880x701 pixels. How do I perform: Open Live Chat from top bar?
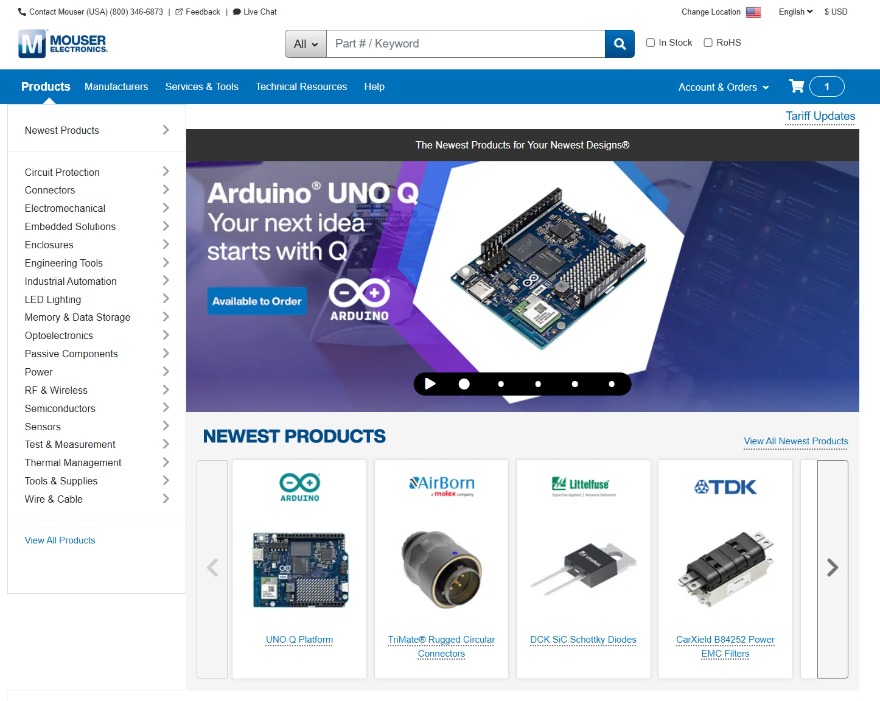(255, 12)
